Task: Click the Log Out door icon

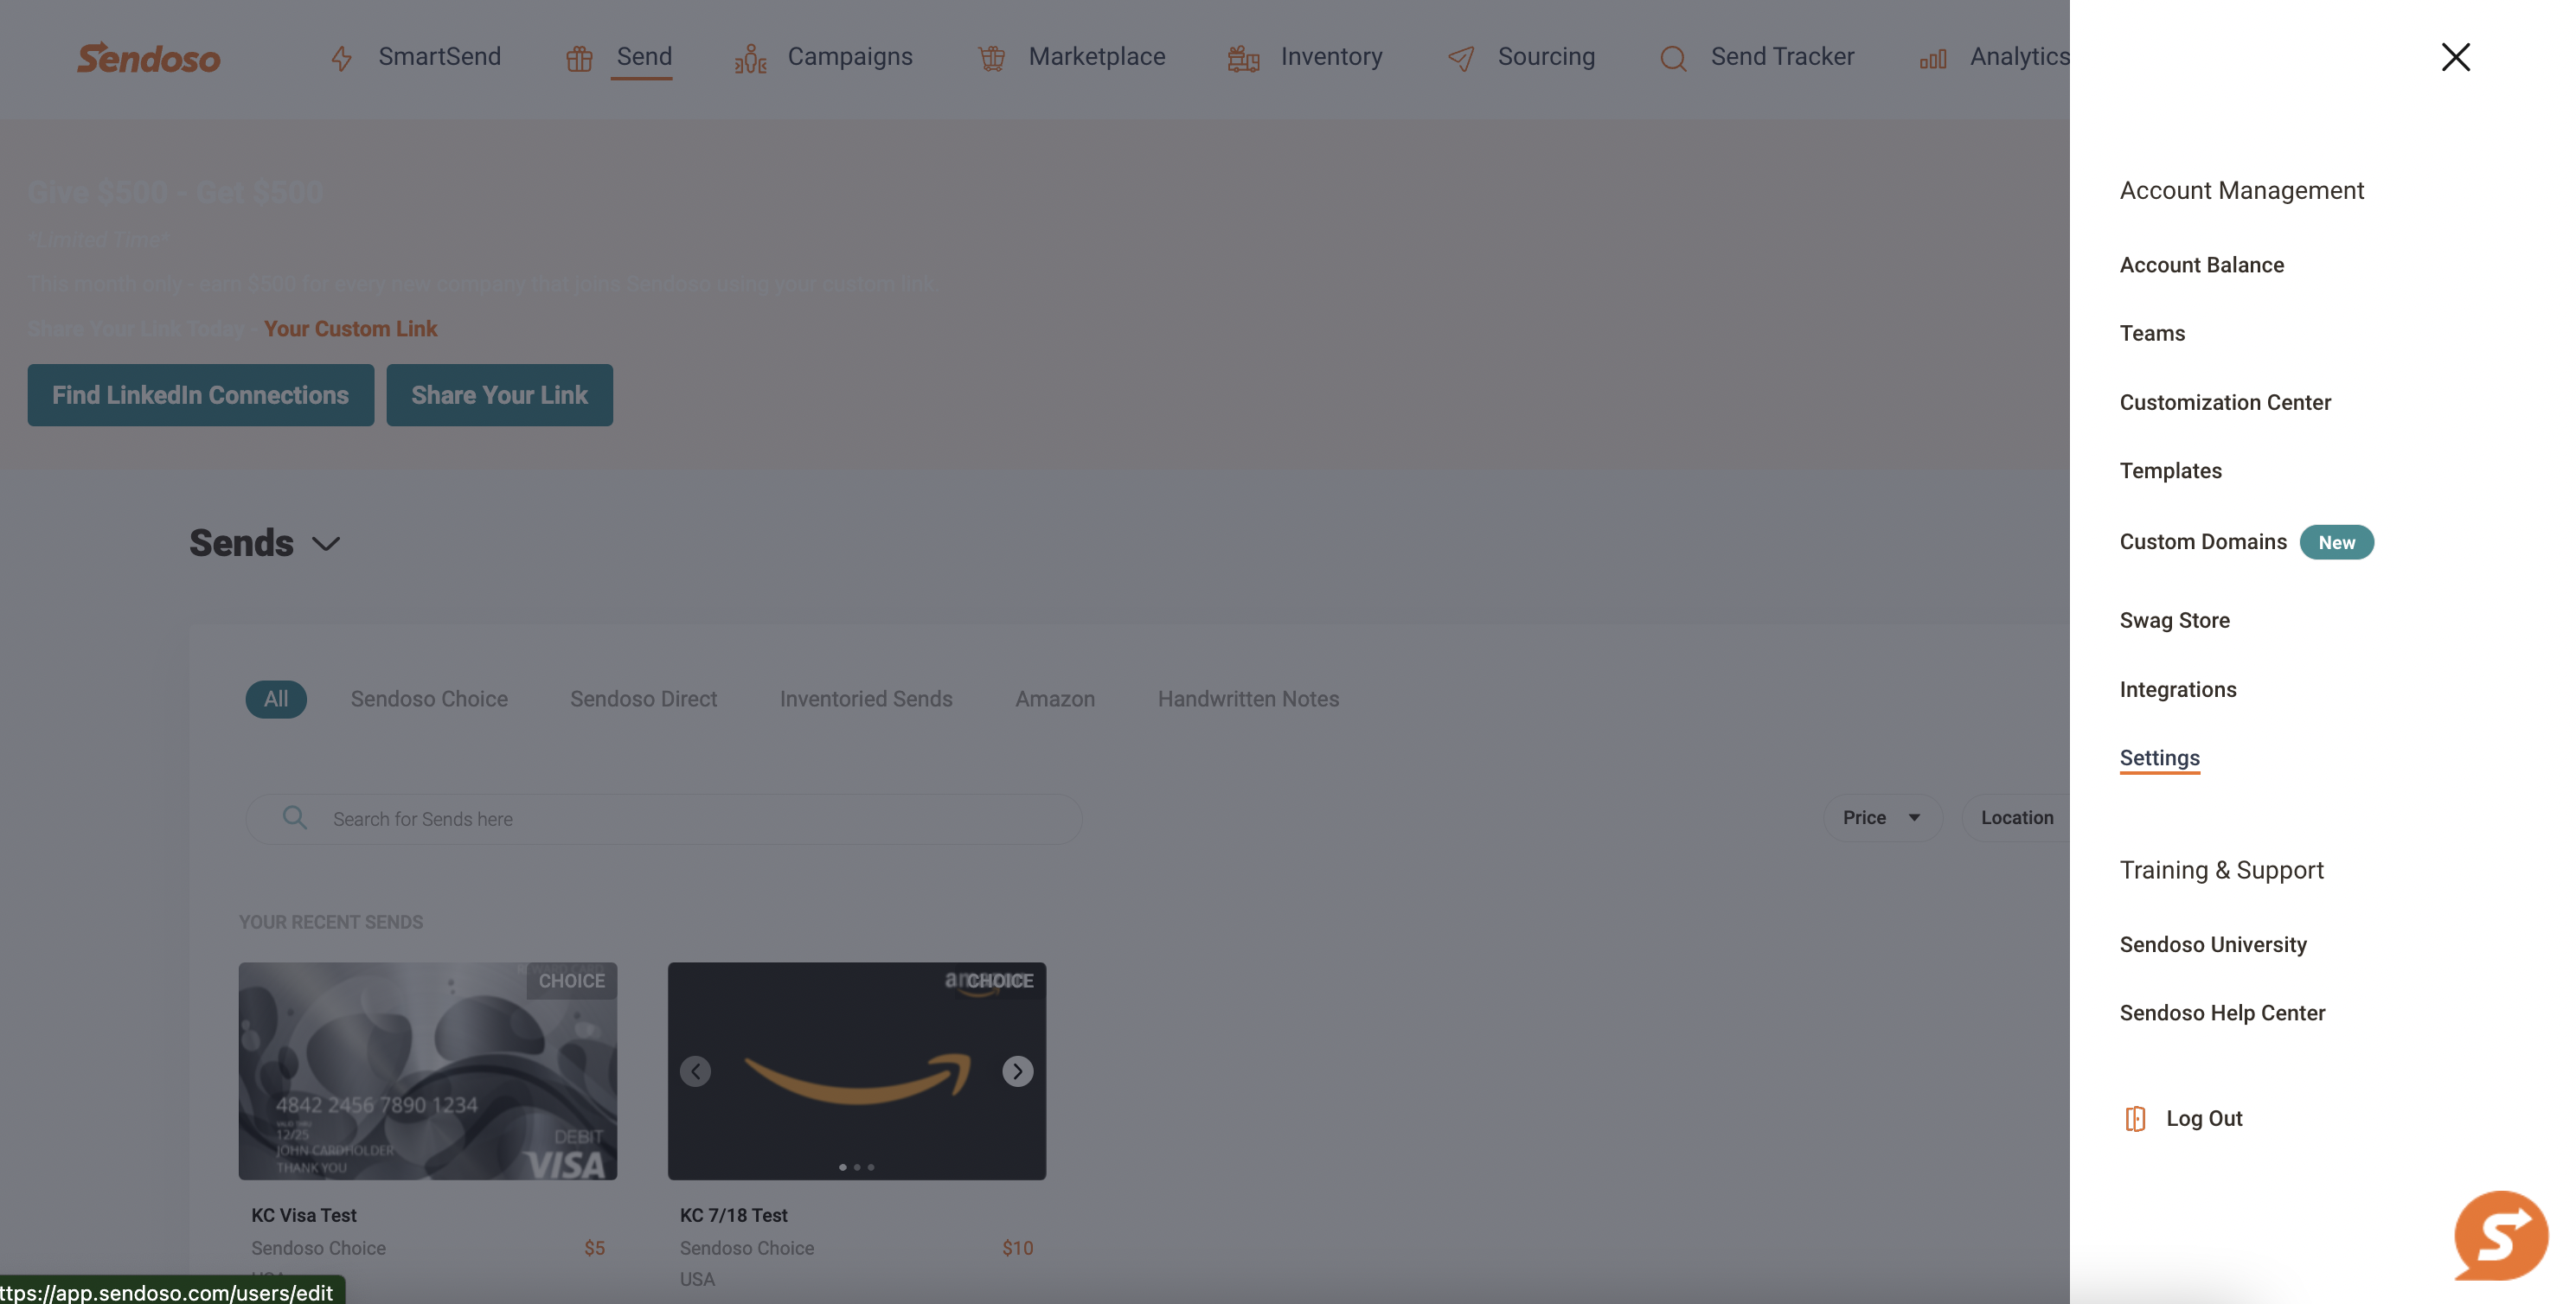Action: click(2135, 1119)
